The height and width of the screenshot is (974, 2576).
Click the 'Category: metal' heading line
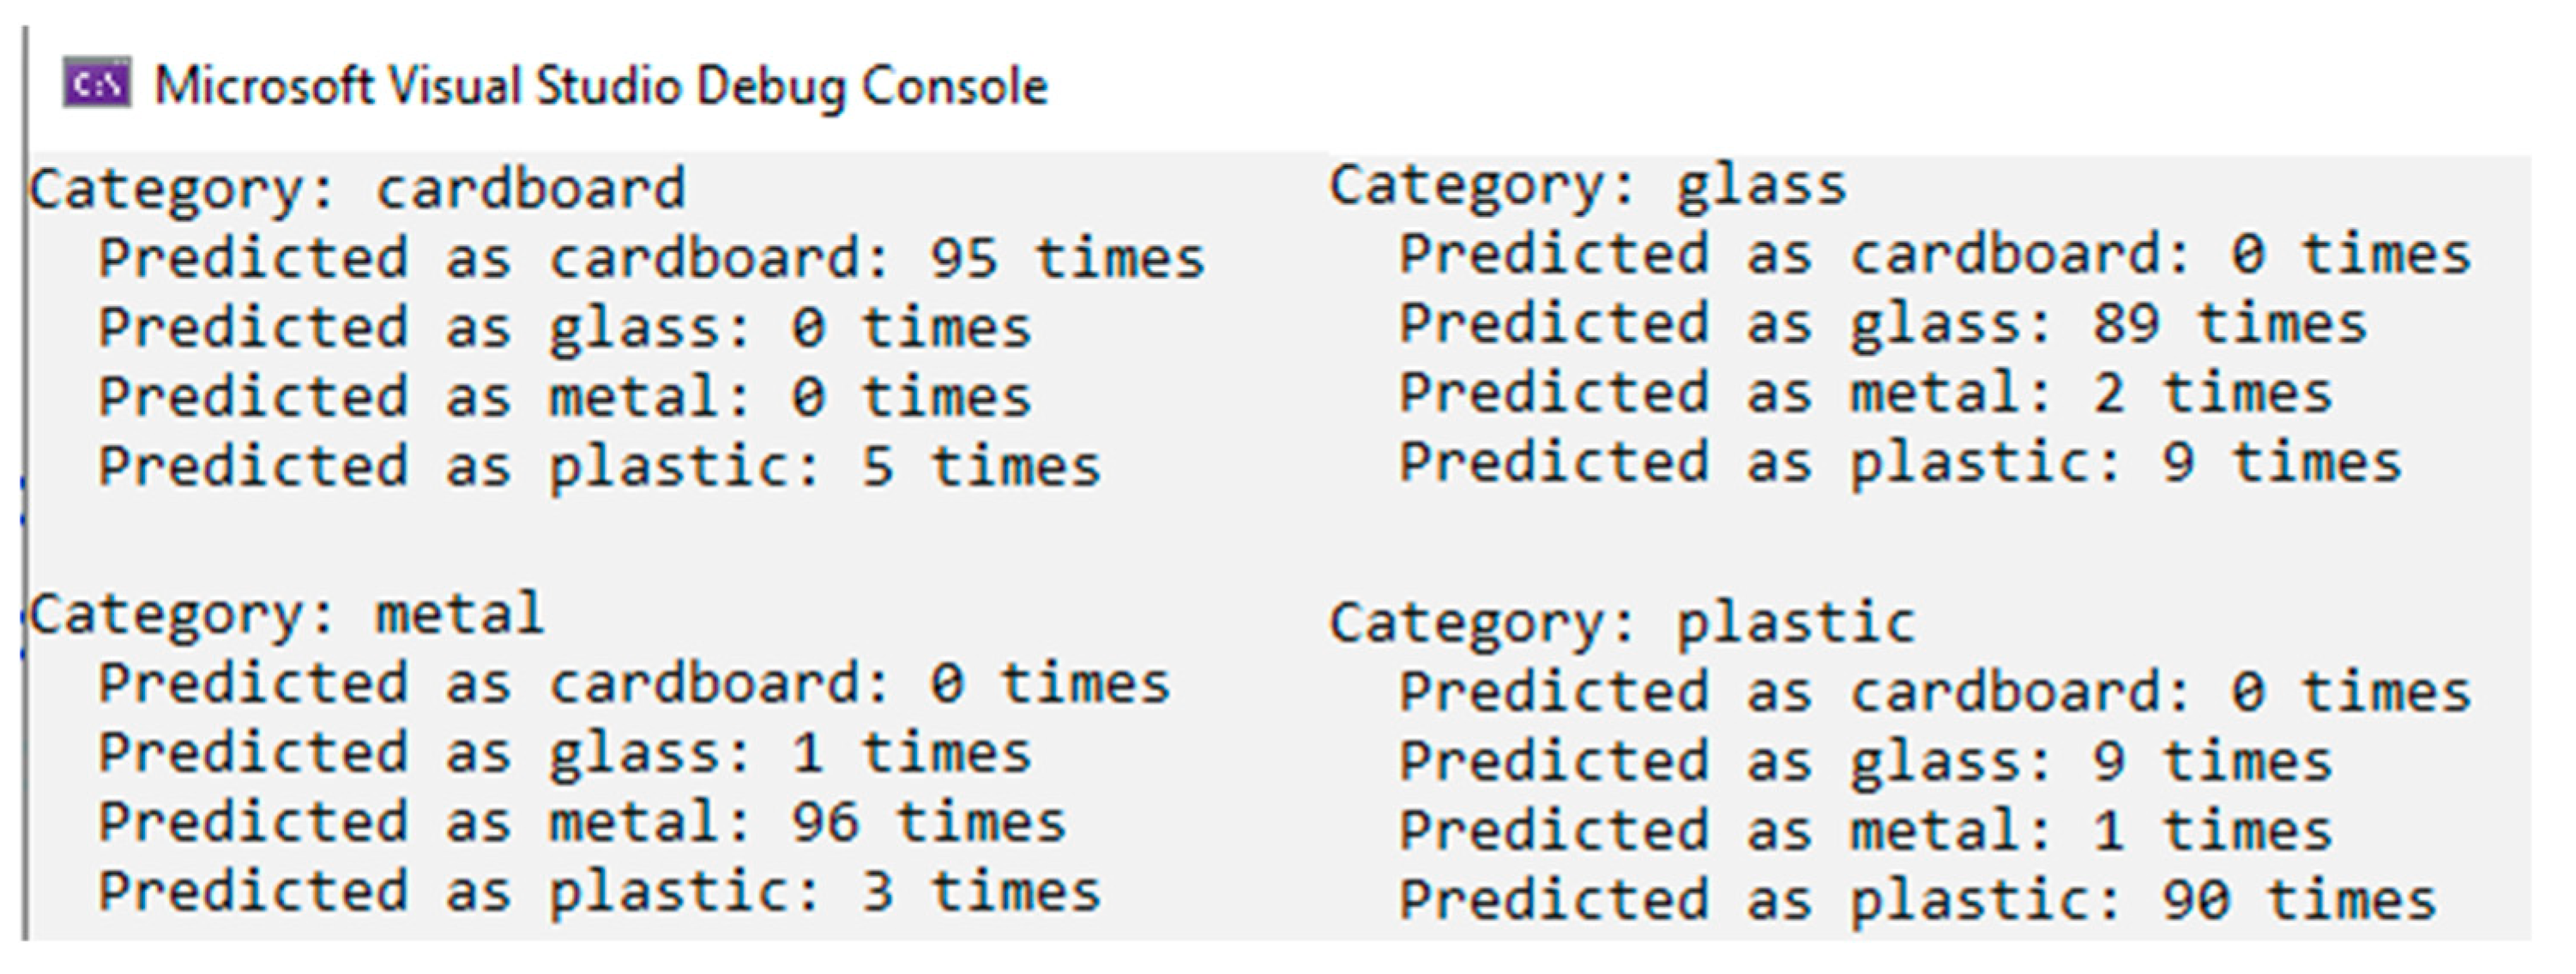click(286, 614)
